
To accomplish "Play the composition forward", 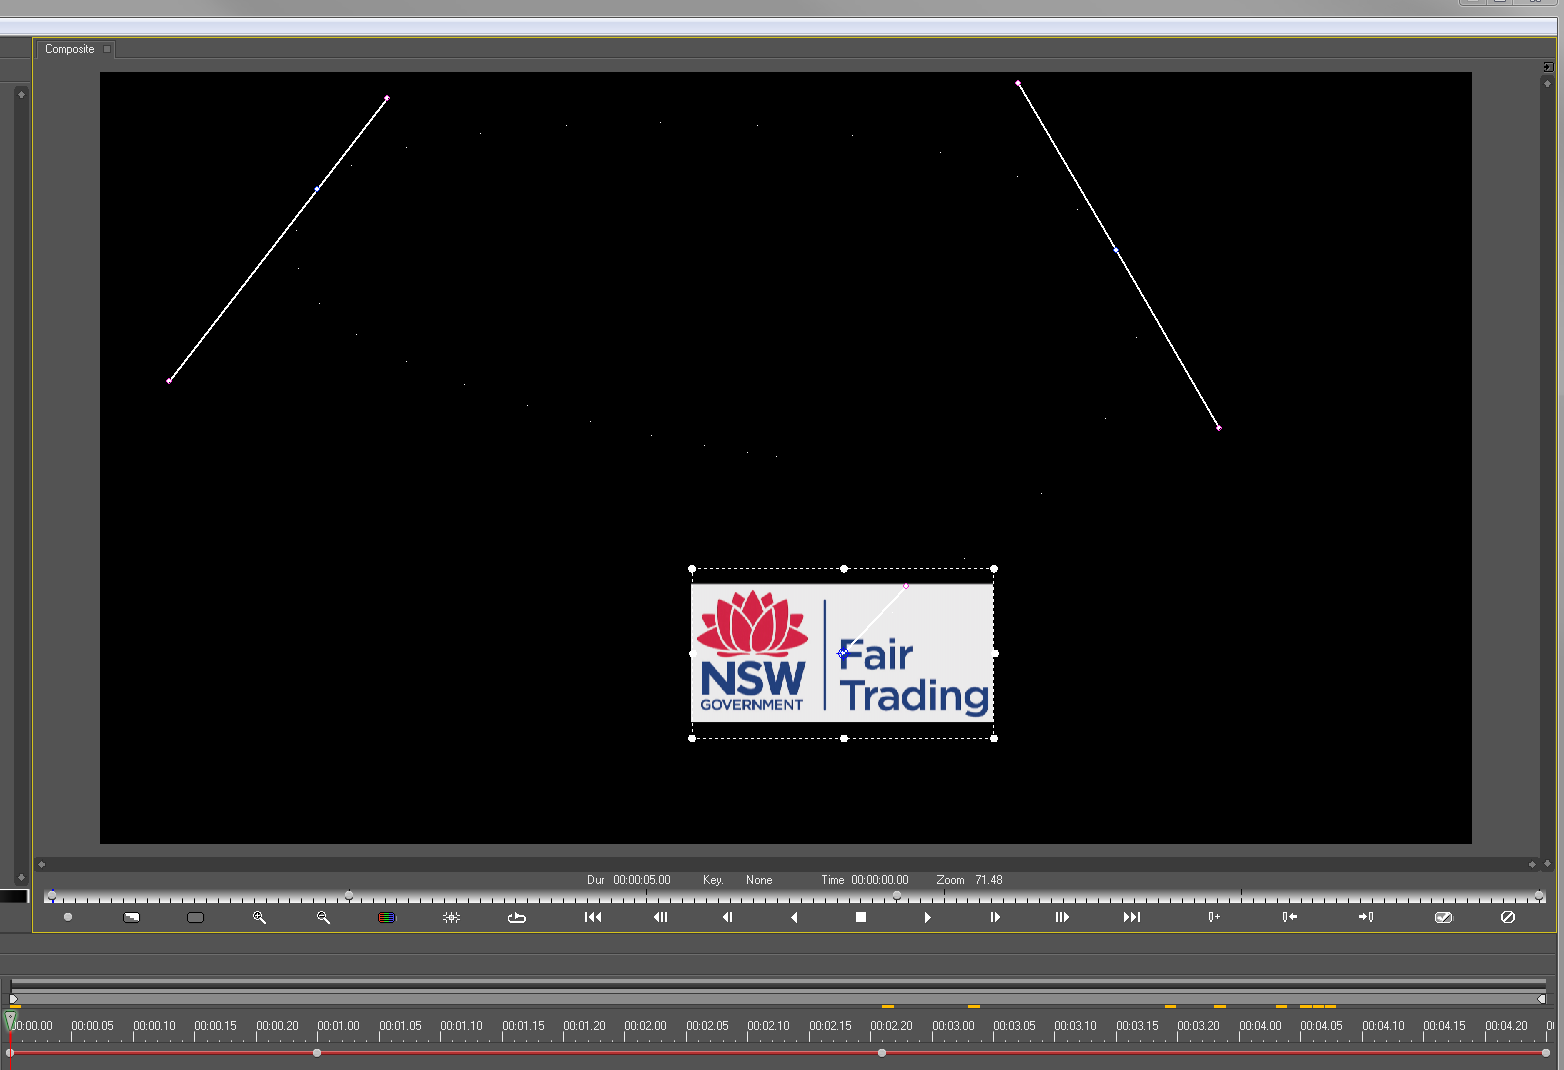I will pos(928,917).
